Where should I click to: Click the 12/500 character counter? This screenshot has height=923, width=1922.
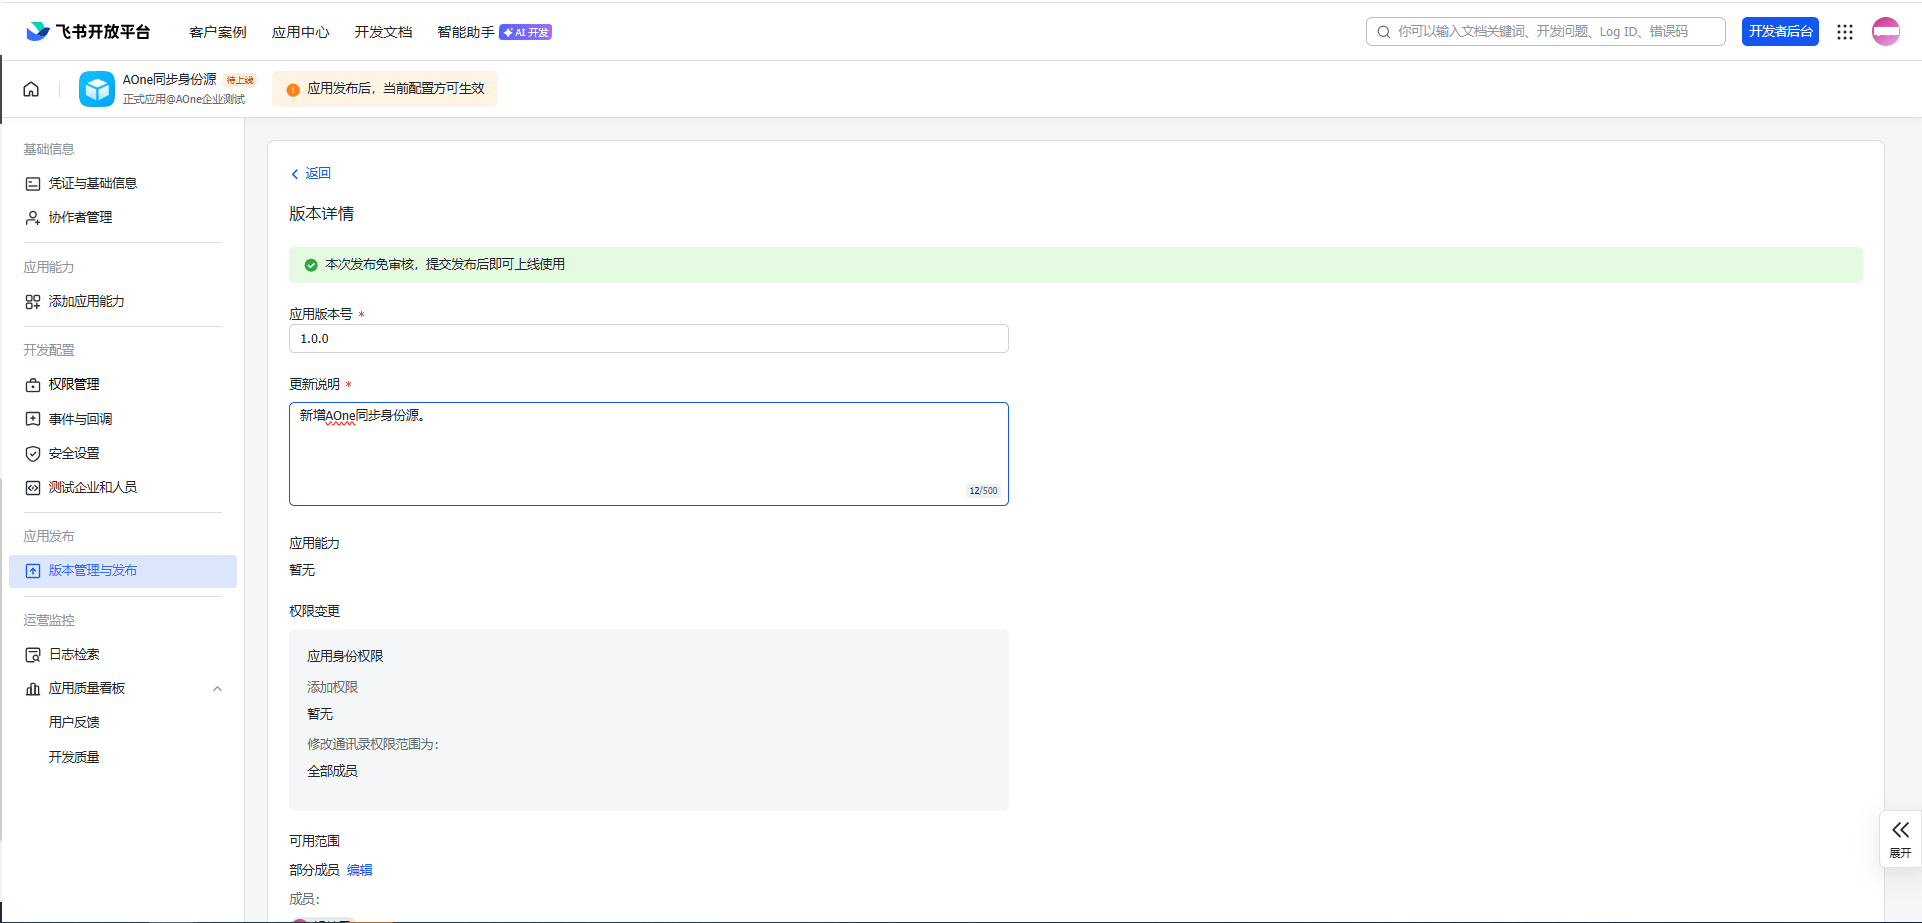[983, 491]
